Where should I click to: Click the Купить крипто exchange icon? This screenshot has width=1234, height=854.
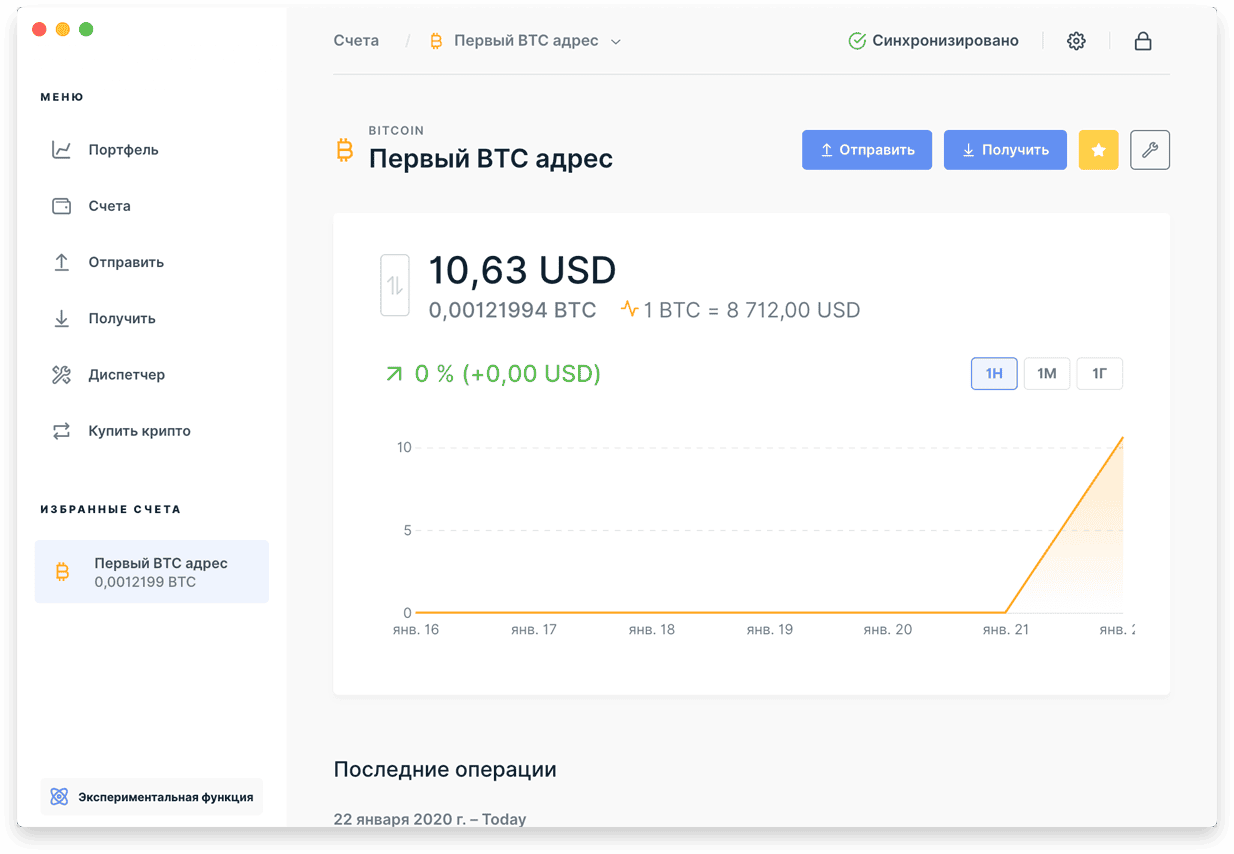[61, 431]
